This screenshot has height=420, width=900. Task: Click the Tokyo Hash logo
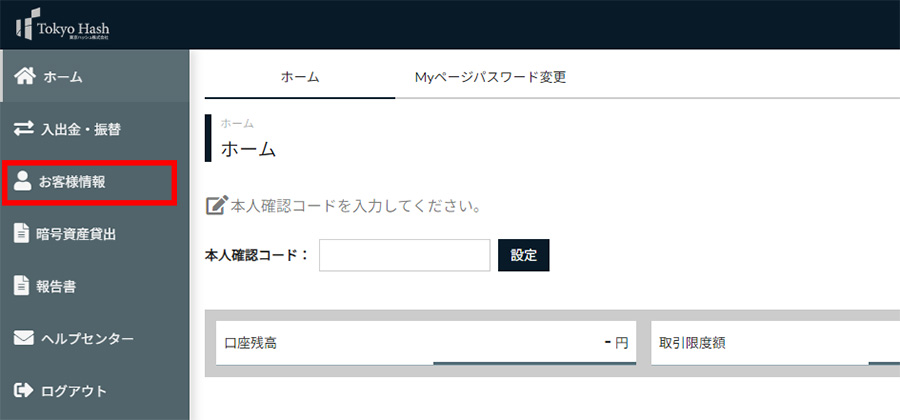[x=62, y=24]
